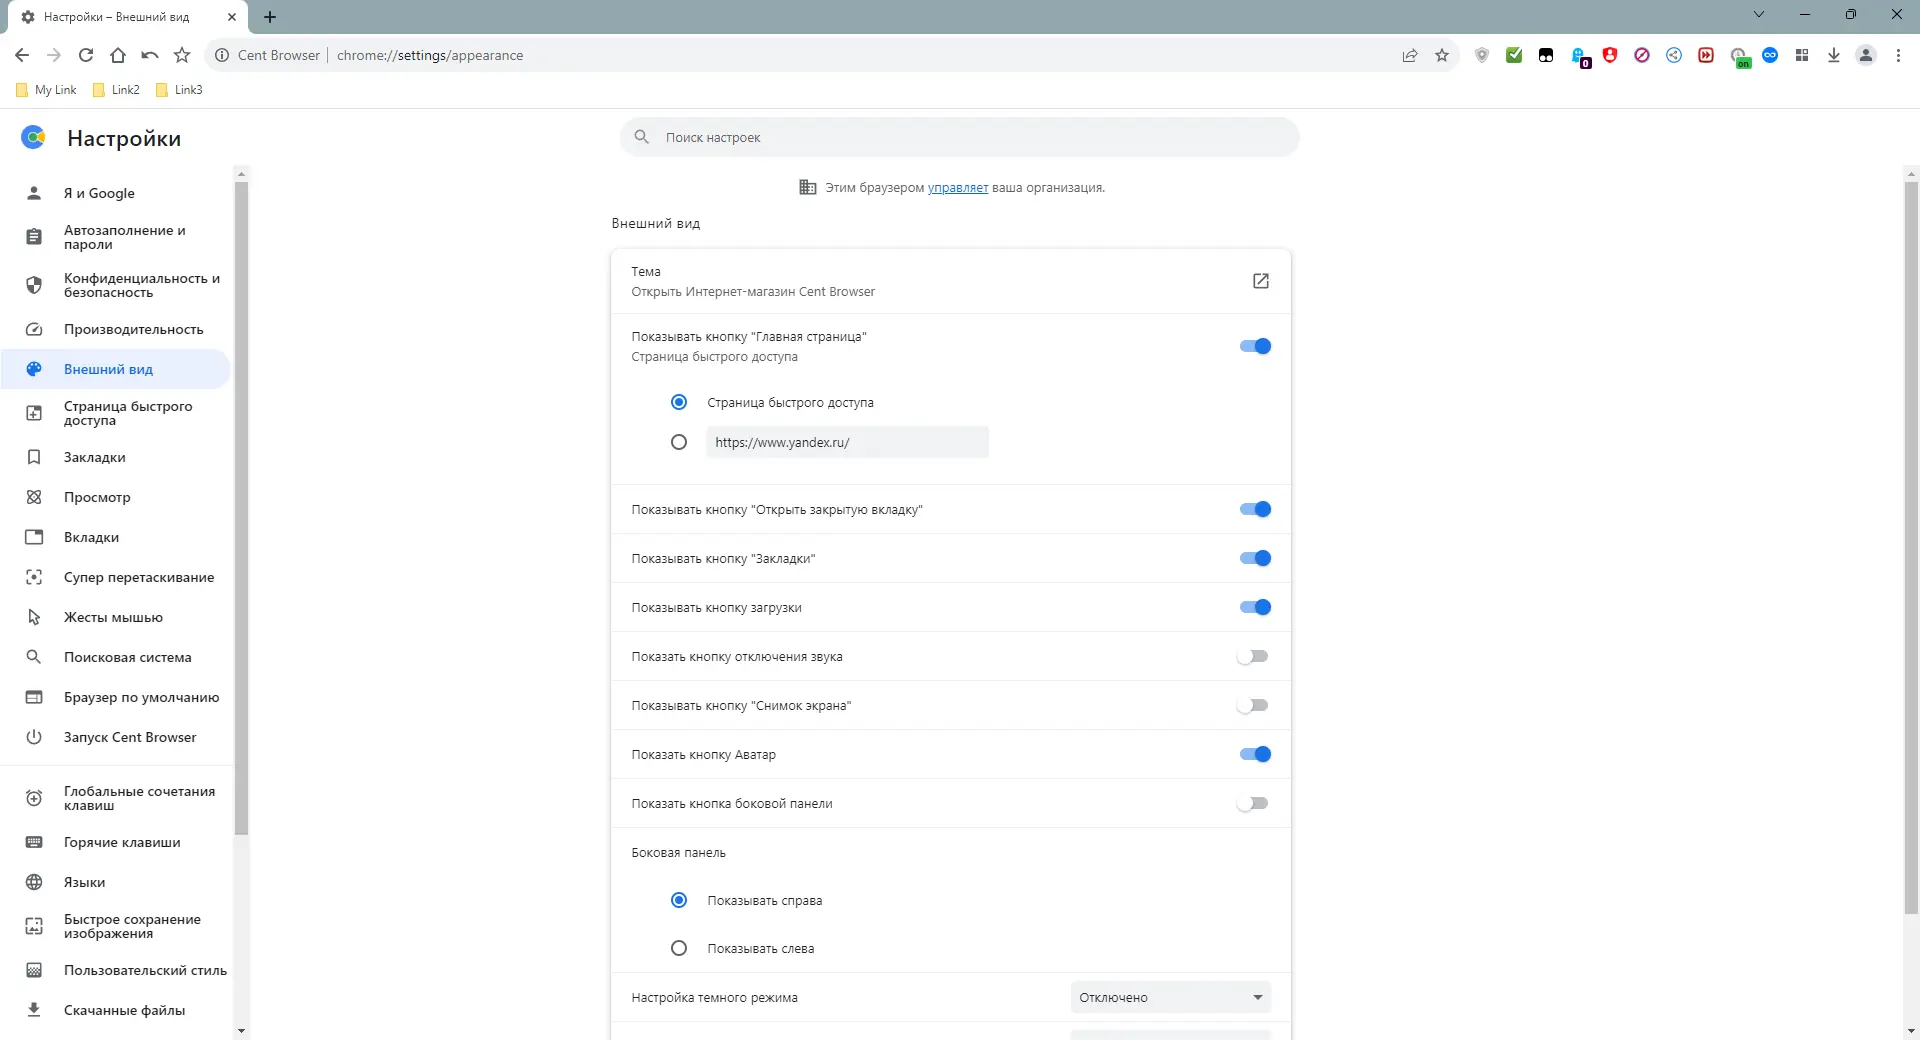Screen dimensions: 1920x1040
Task: Open theme store external link icon
Action: click(x=1261, y=281)
